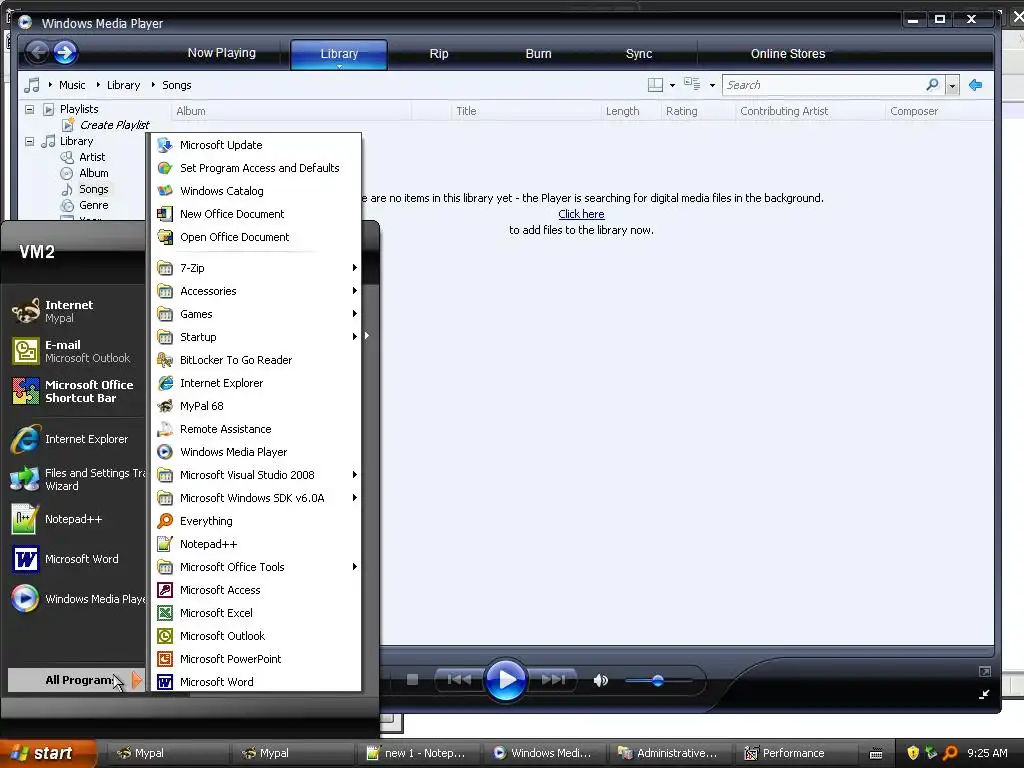Viewport: 1024px width, 768px height.
Task: Open the search options dropdown arrow
Action: click(952, 86)
